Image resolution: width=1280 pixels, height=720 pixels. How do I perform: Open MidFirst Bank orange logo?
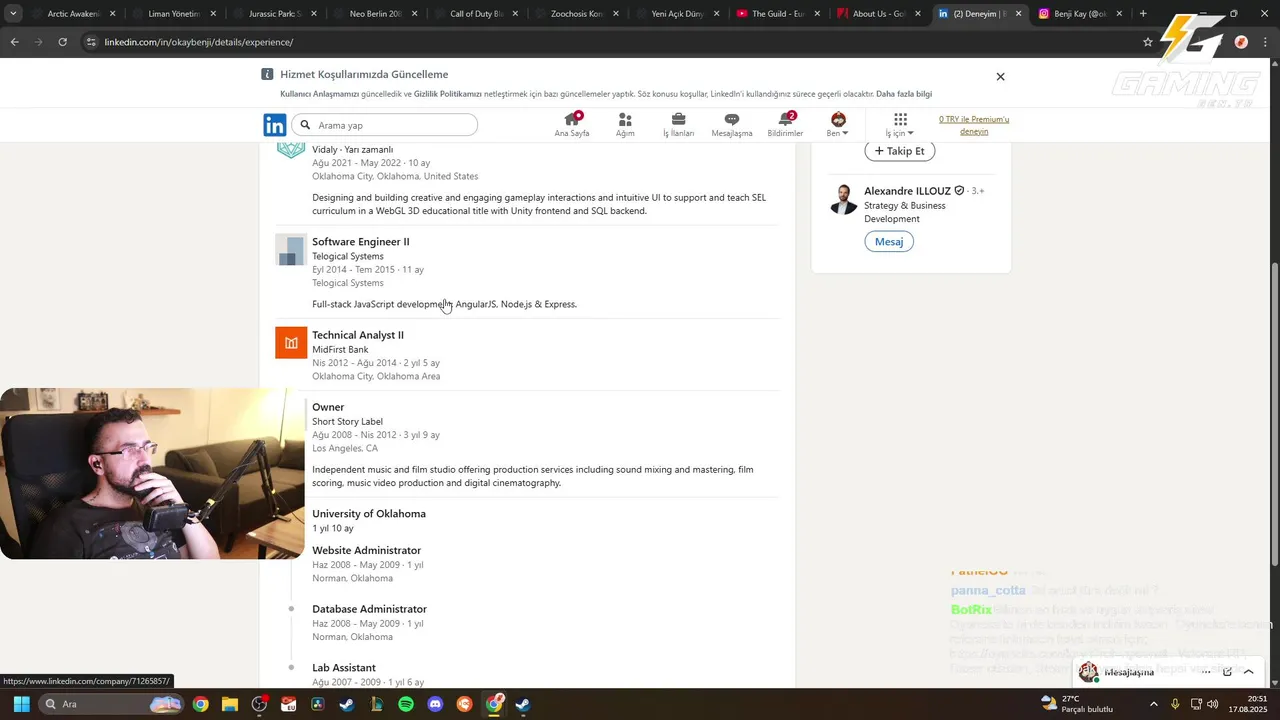click(x=291, y=343)
